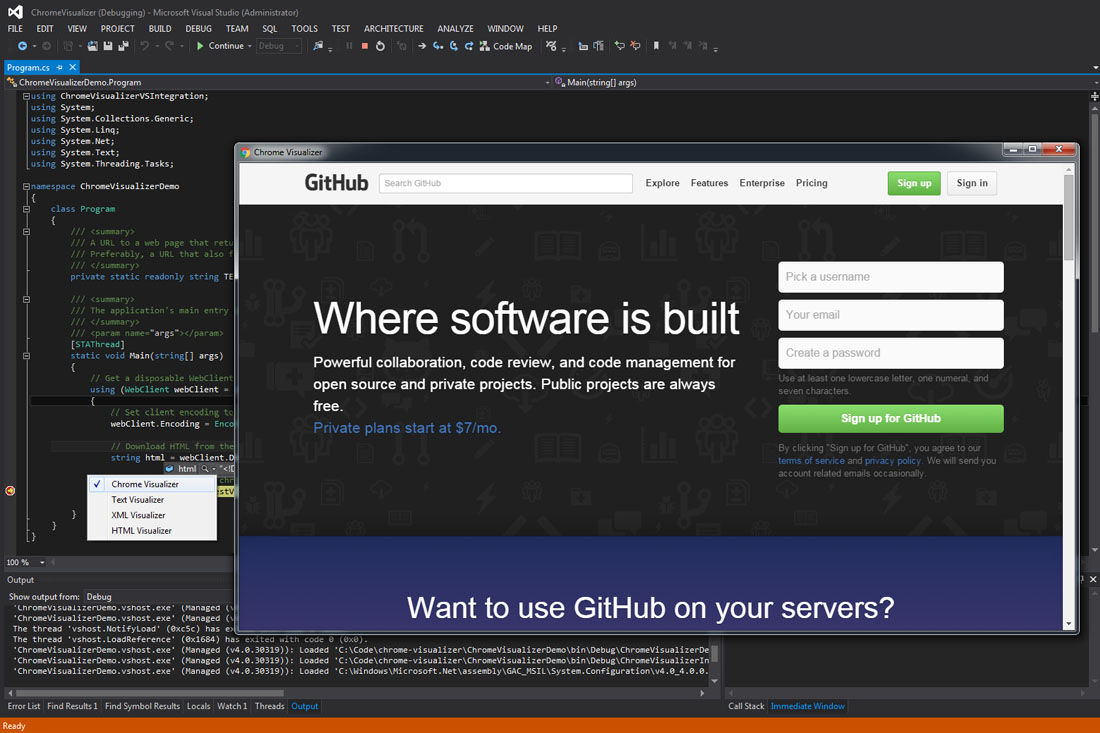Click the Undo toolbar icon
The image size is (1100, 733).
click(x=145, y=46)
